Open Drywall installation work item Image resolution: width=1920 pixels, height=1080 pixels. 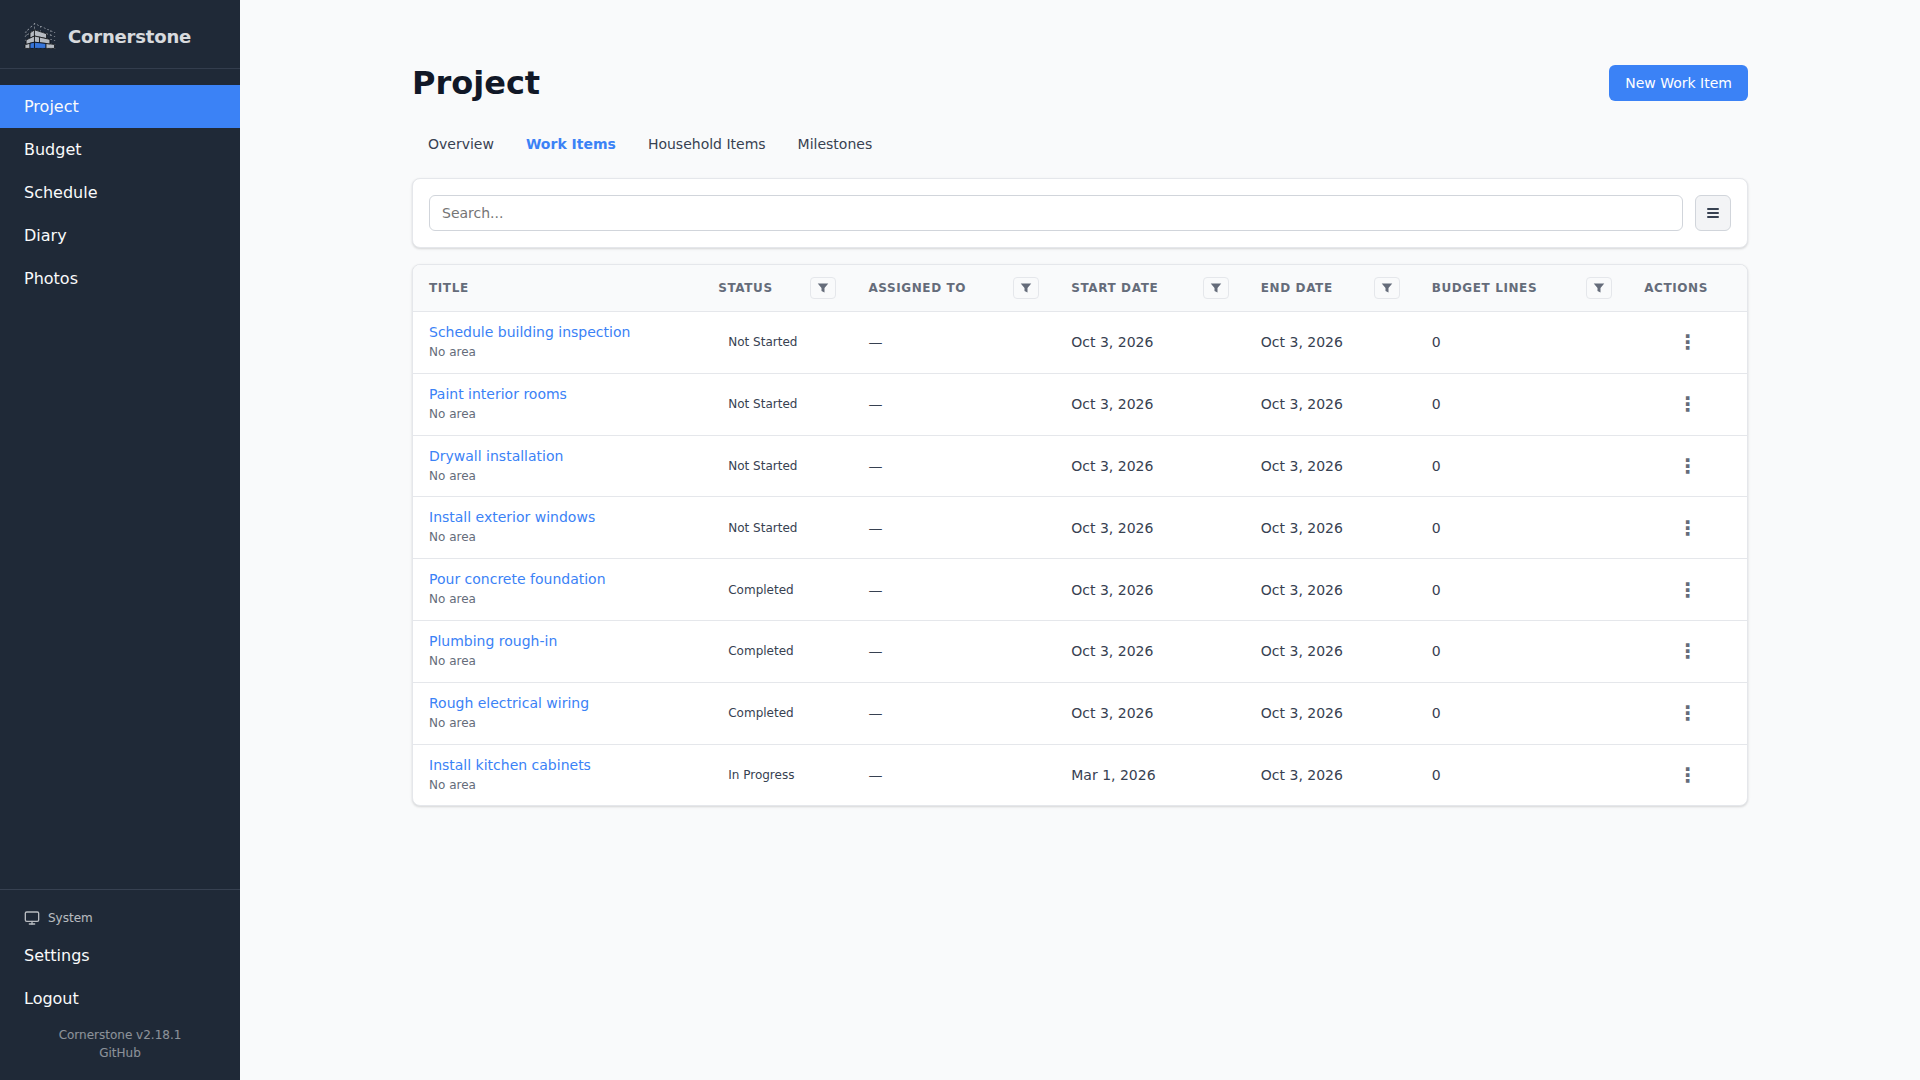click(x=496, y=456)
